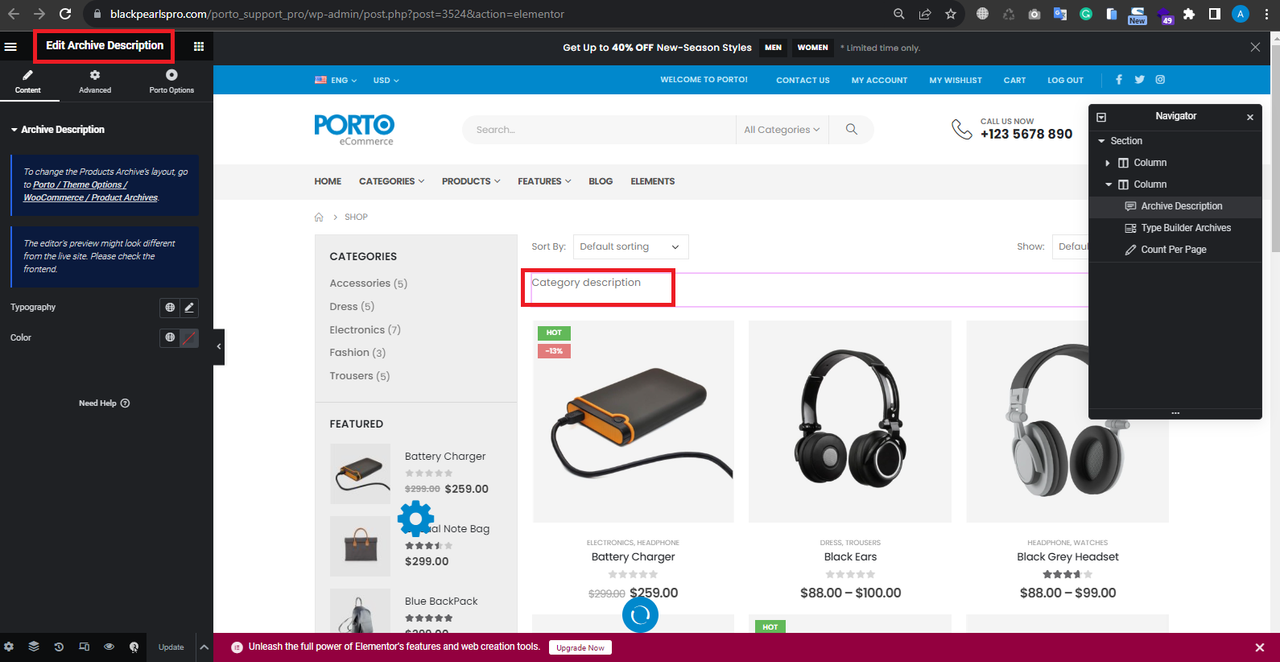Screen dimensions: 1280x662
Task: Bookmark this page with star icon
Action: pyautogui.click(x=951, y=14)
